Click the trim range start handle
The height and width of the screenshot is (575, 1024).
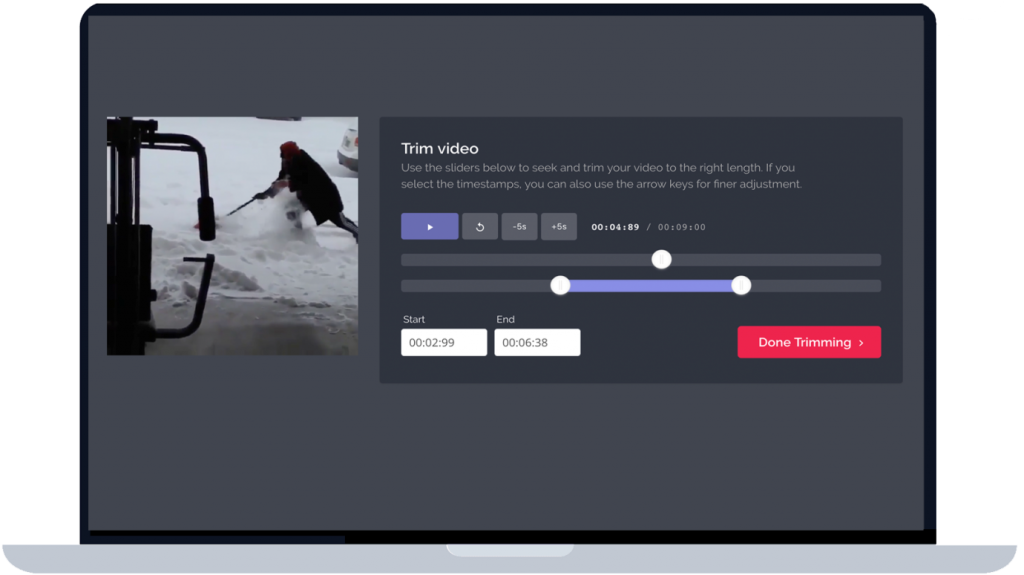[560, 286]
